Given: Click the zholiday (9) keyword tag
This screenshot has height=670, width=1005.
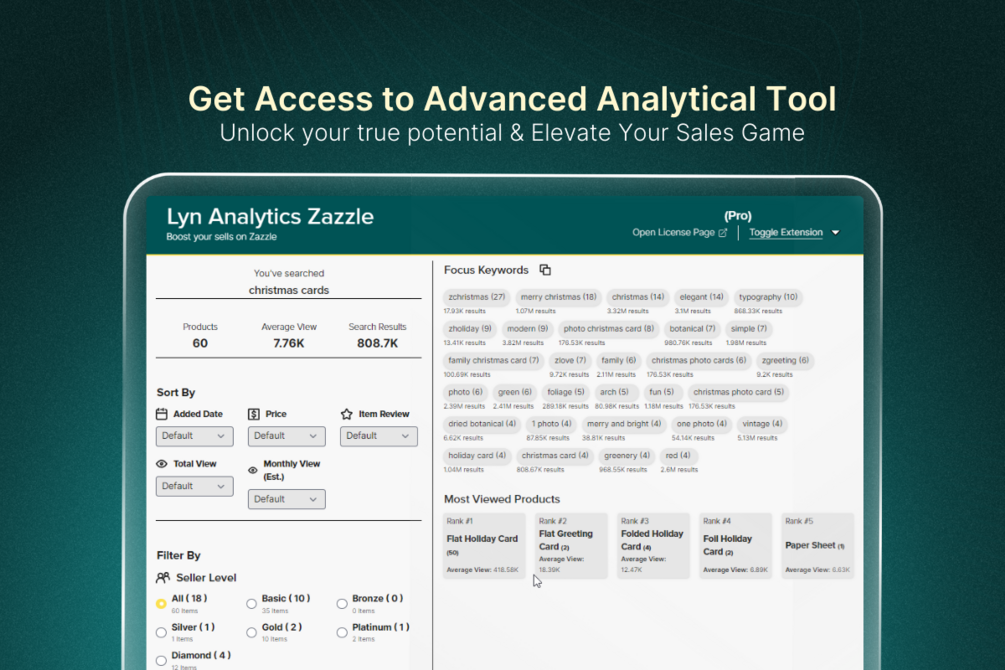Looking at the screenshot, I should 470,329.
